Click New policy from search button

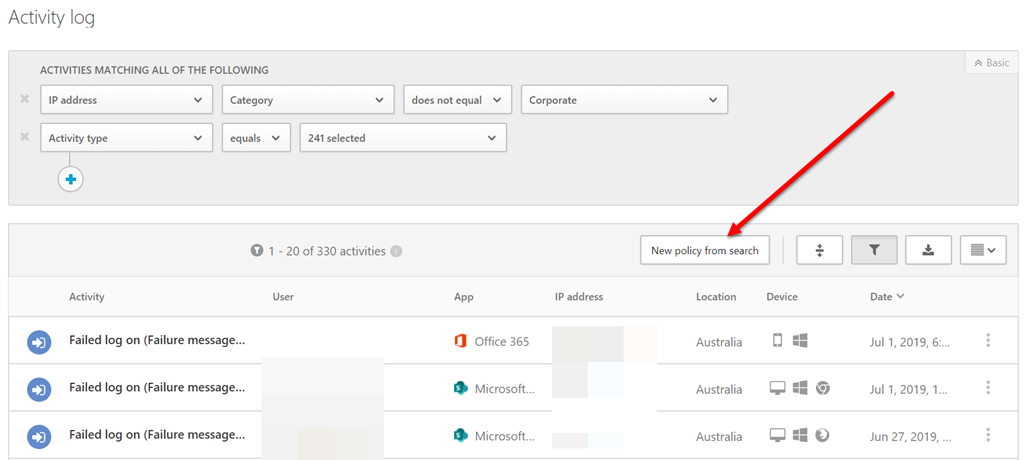coord(704,250)
